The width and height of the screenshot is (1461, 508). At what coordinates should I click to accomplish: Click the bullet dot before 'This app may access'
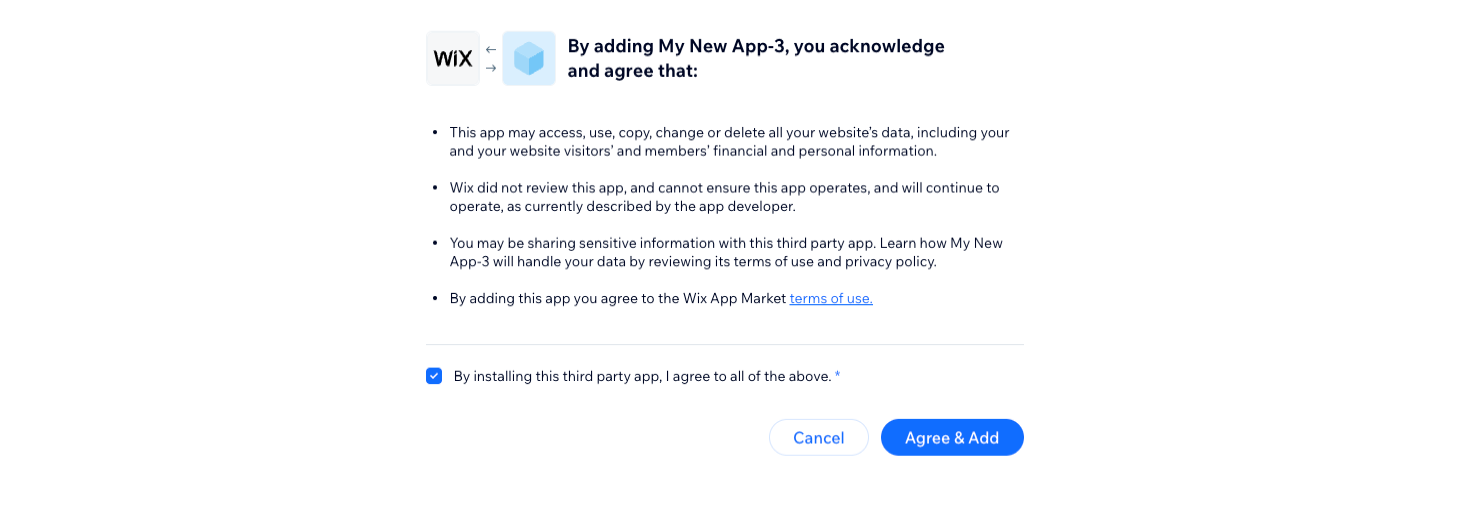435,132
